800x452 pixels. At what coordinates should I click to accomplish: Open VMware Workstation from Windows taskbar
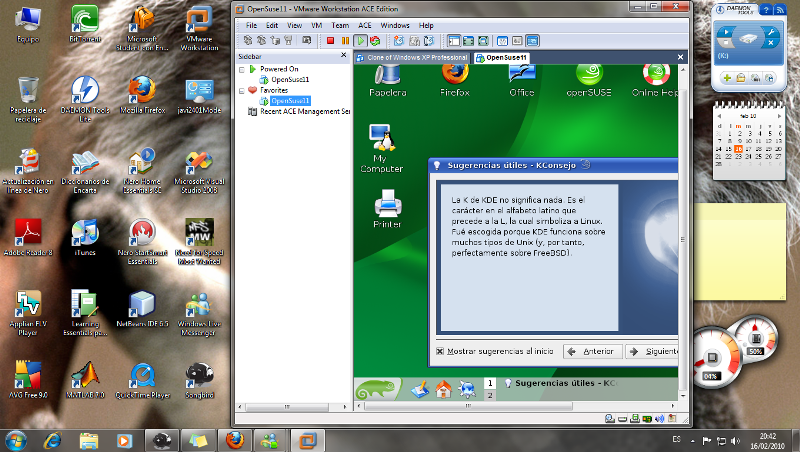click(x=312, y=440)
